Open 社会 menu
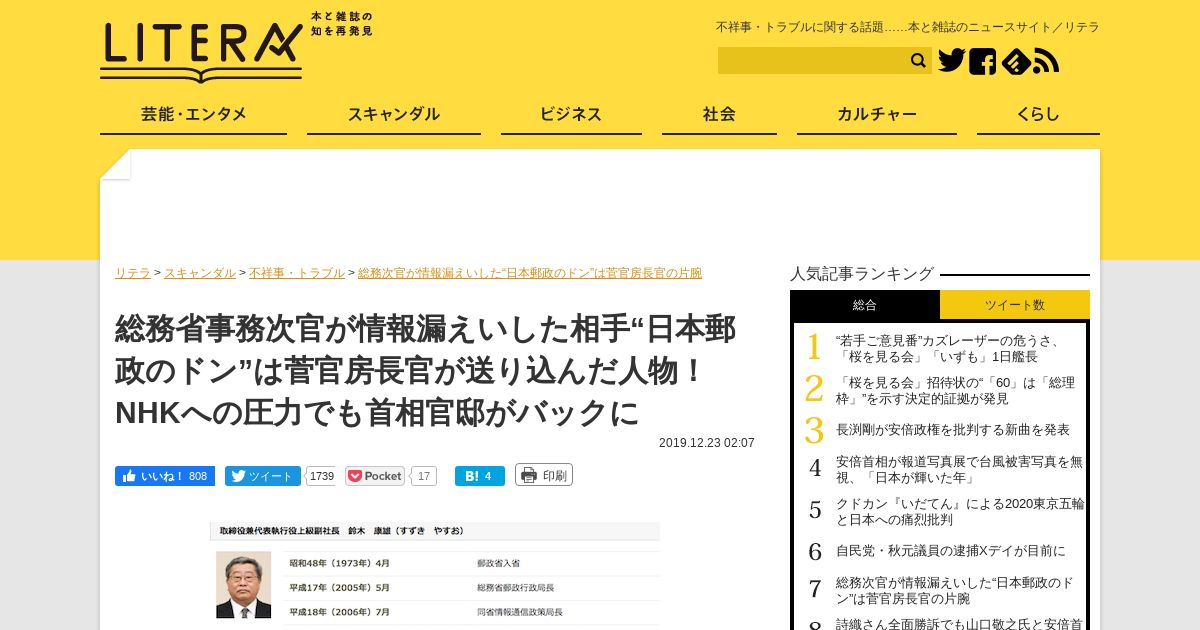 click(x=719, y=114)
